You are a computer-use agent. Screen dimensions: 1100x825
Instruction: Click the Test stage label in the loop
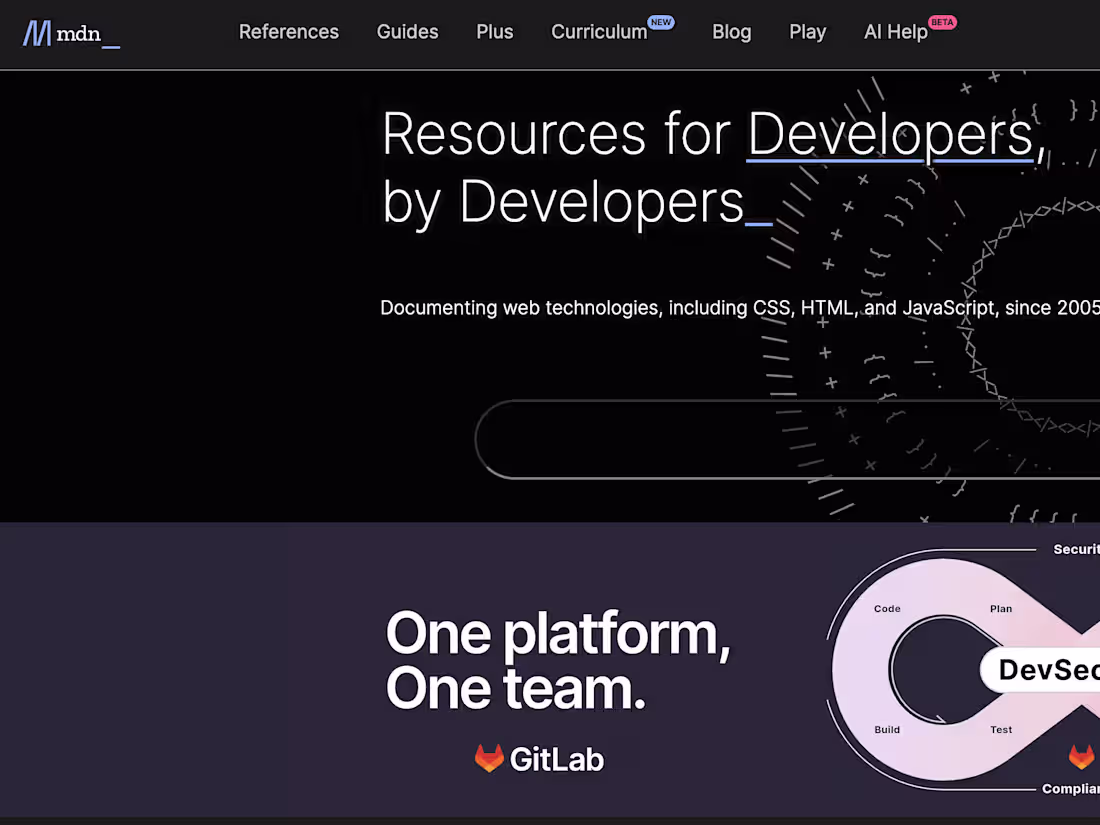(1001, 729)
